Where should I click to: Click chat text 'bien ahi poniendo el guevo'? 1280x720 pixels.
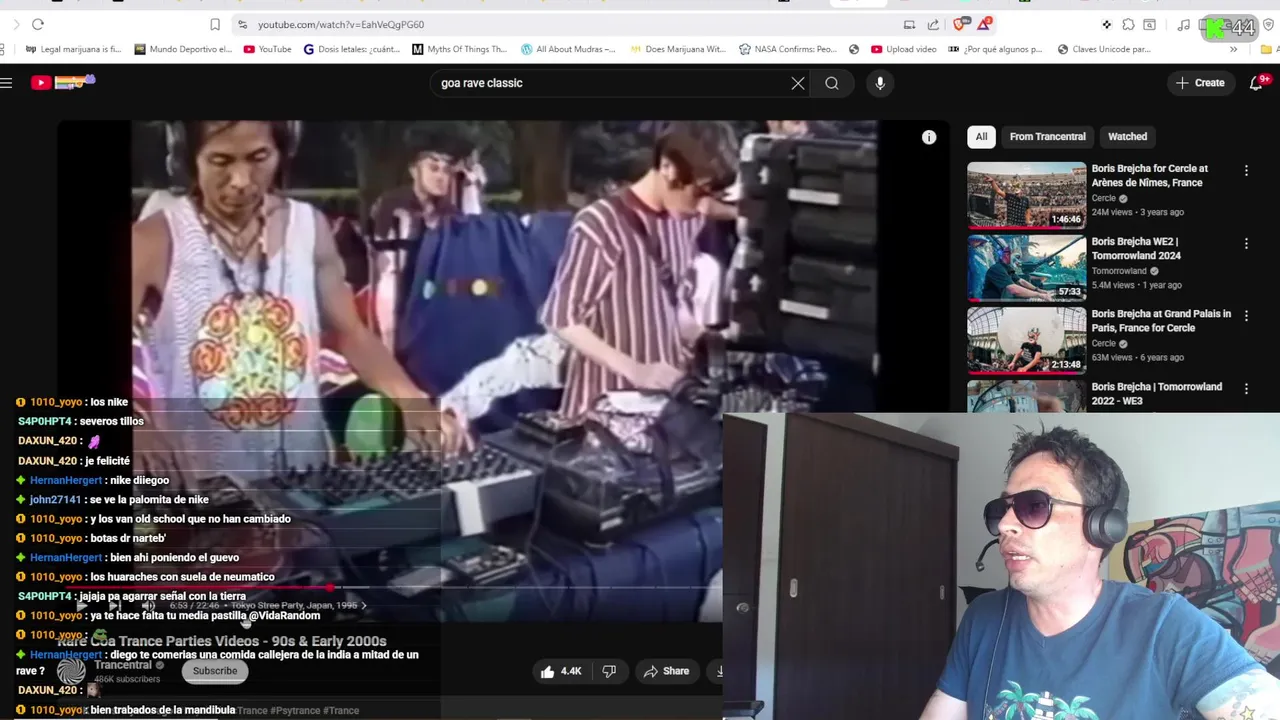coord(175,557)
